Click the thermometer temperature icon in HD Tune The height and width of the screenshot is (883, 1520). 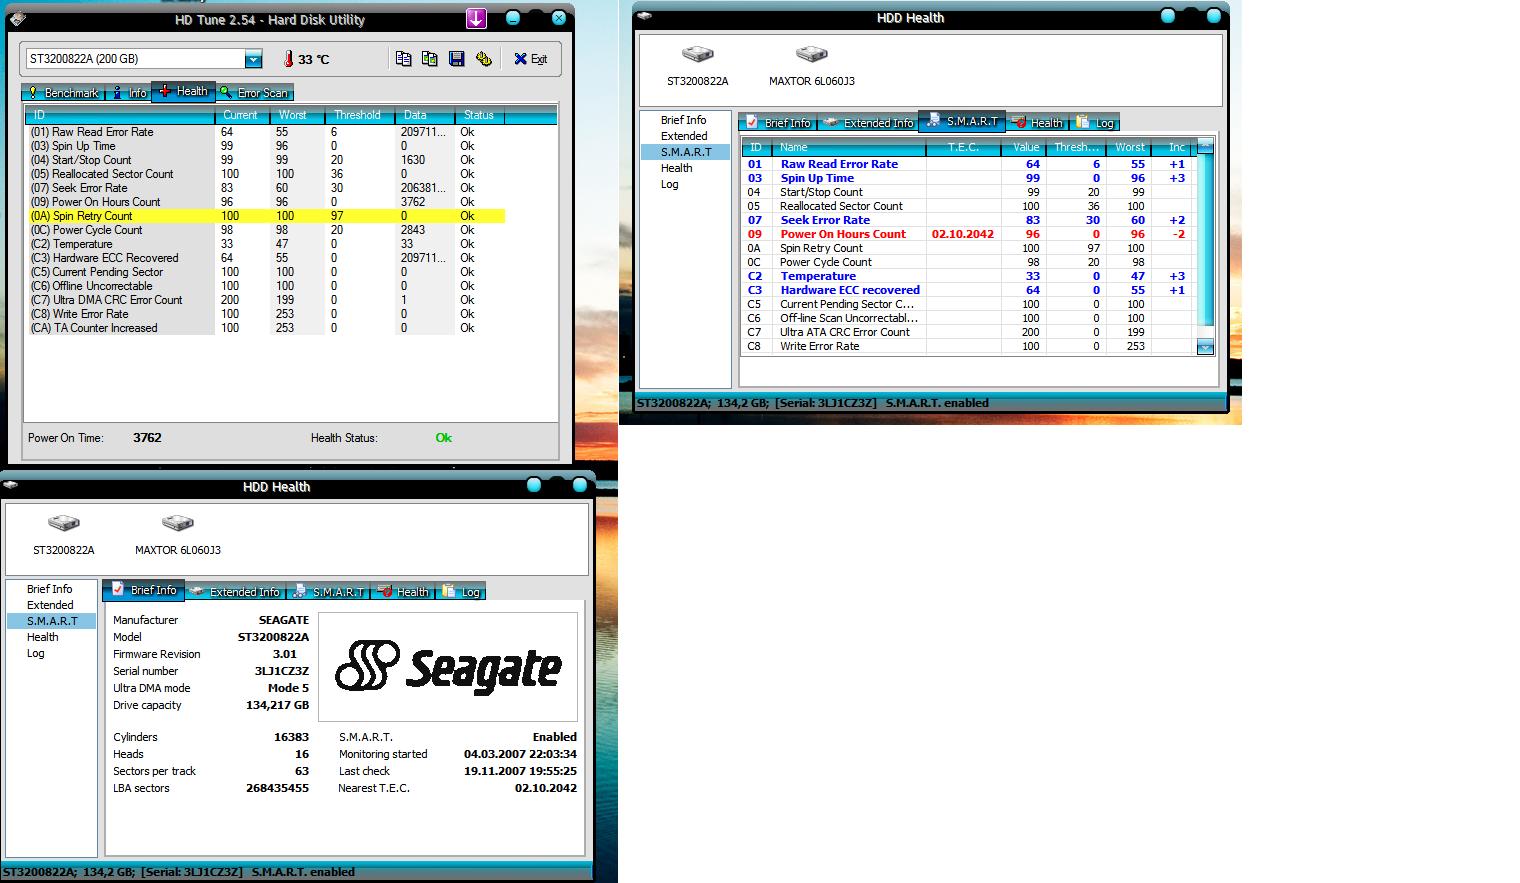288,59
